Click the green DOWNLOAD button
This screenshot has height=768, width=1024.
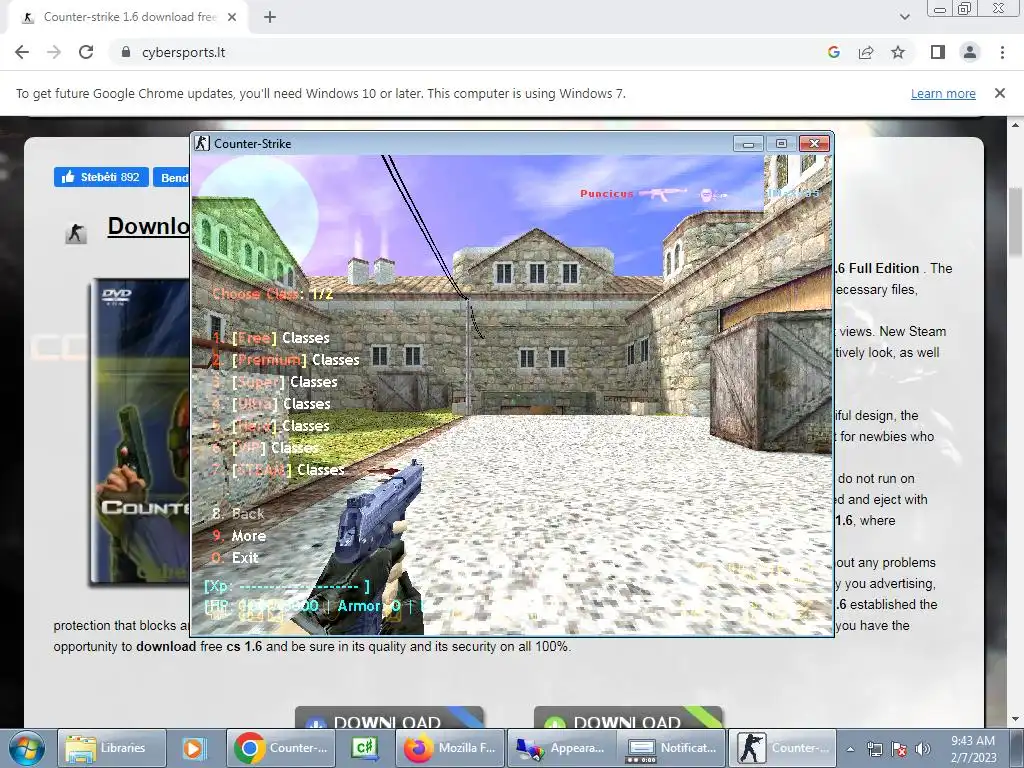pyautogui.click(x=628, y=717)
